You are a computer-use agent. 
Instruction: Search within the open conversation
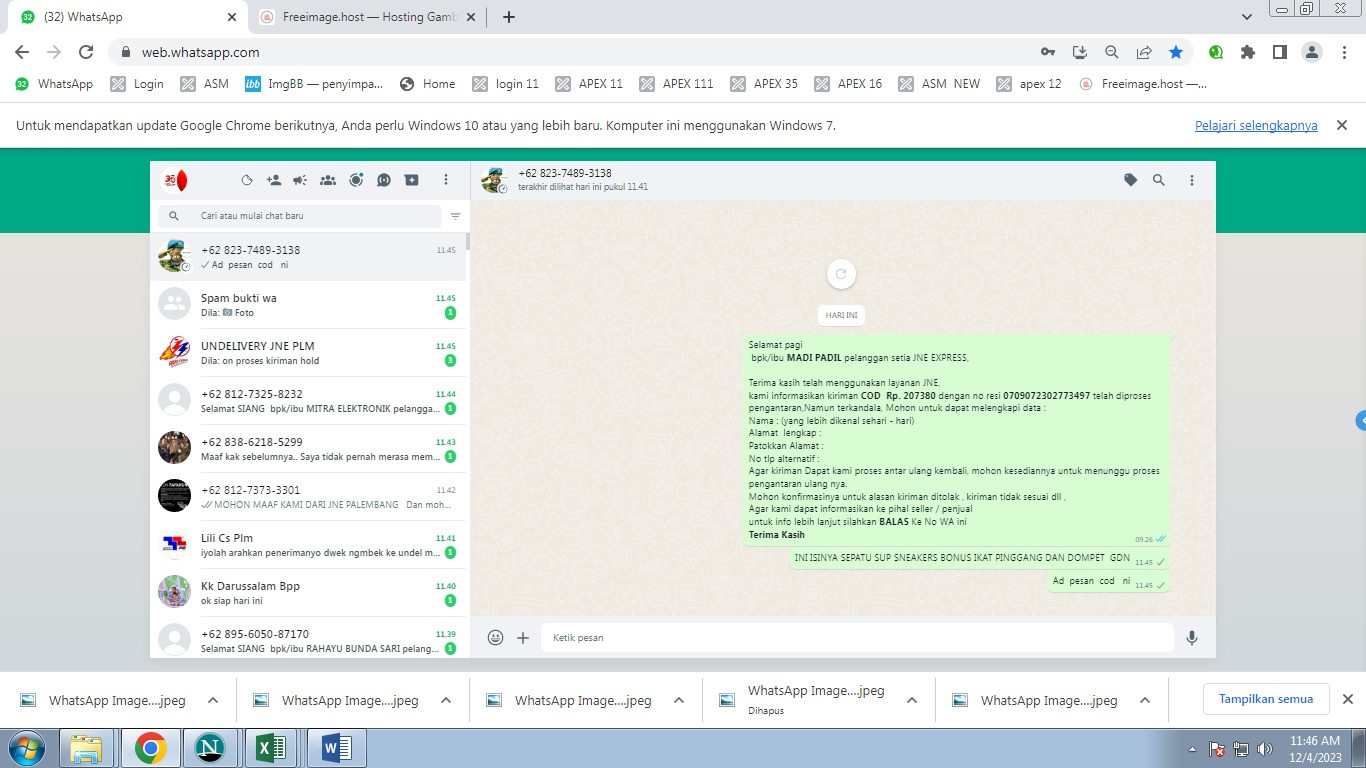click(1159, 180)
